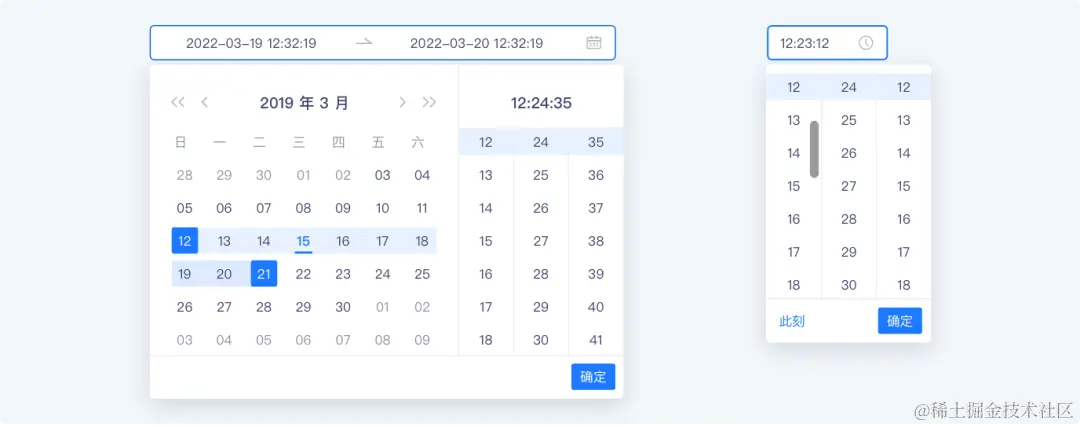Viewport: 1080px width, 427px height.
Task: Choose calendar date 23
Action: click(x=343, y=274)
